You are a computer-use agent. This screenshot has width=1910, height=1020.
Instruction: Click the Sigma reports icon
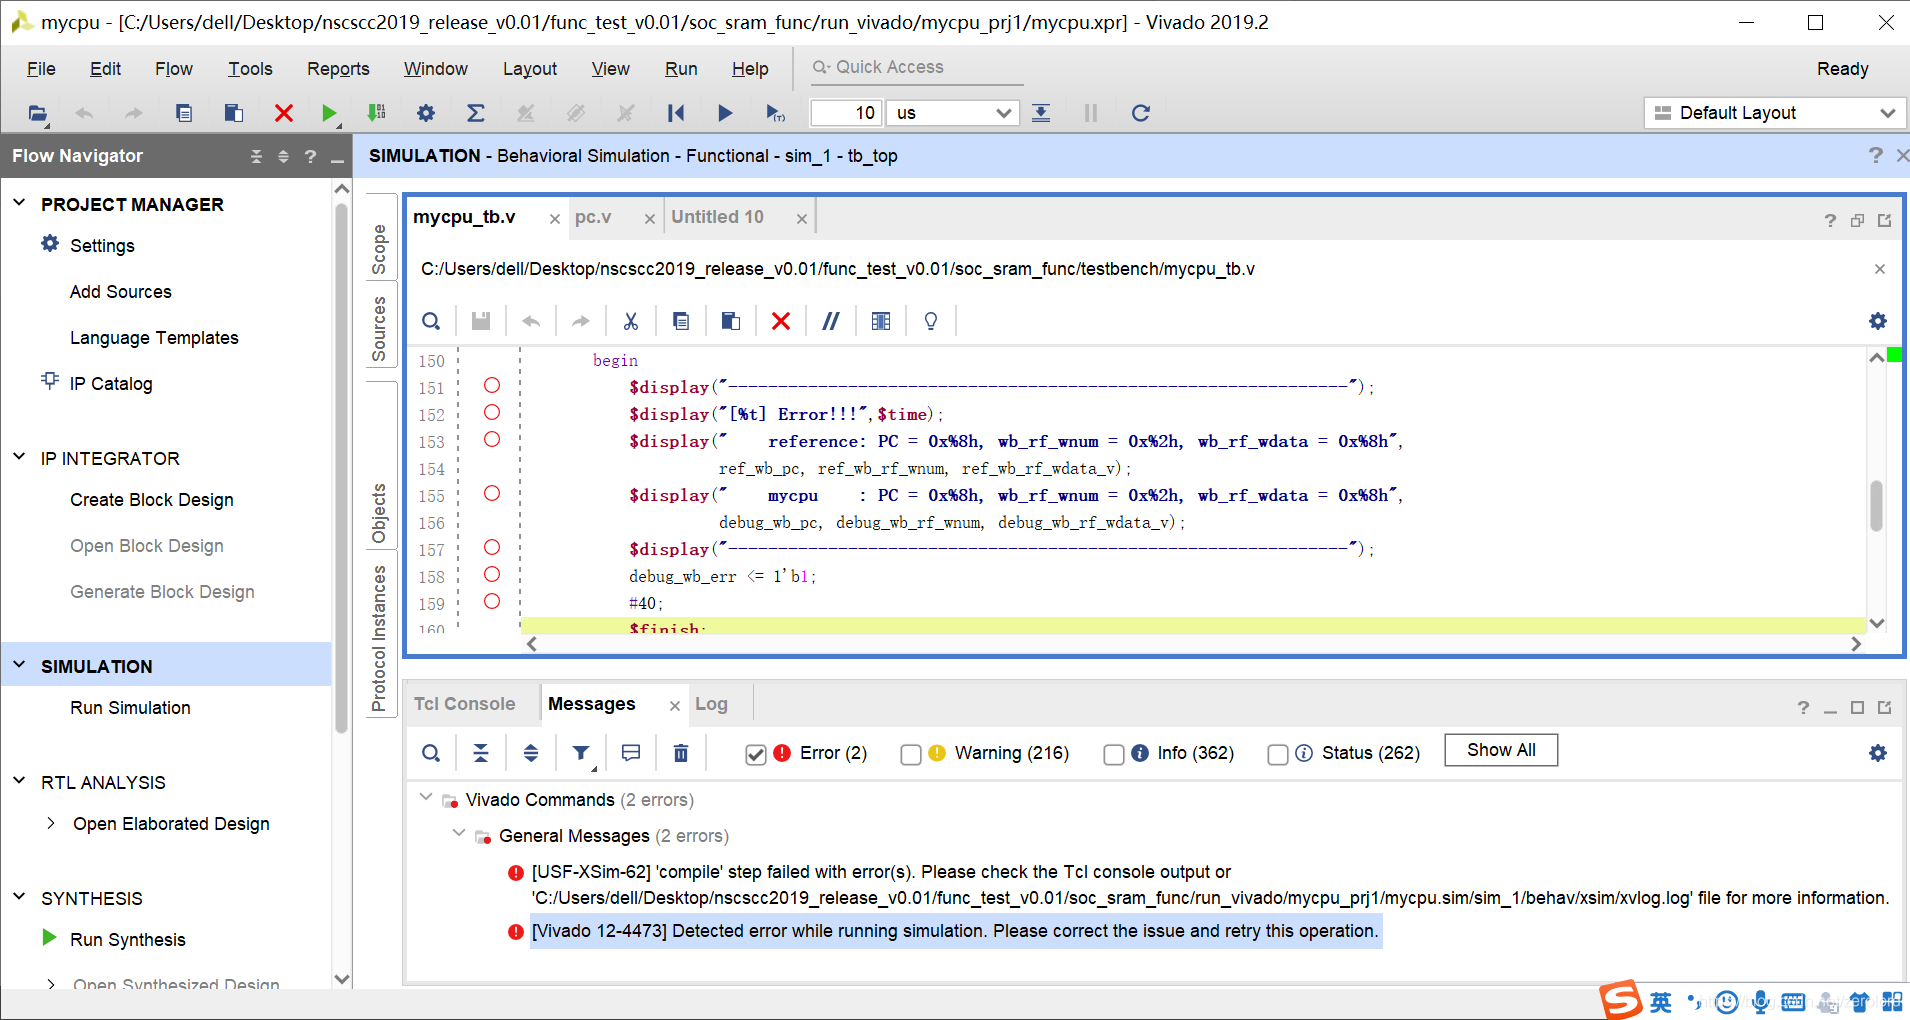pos(476,113)
